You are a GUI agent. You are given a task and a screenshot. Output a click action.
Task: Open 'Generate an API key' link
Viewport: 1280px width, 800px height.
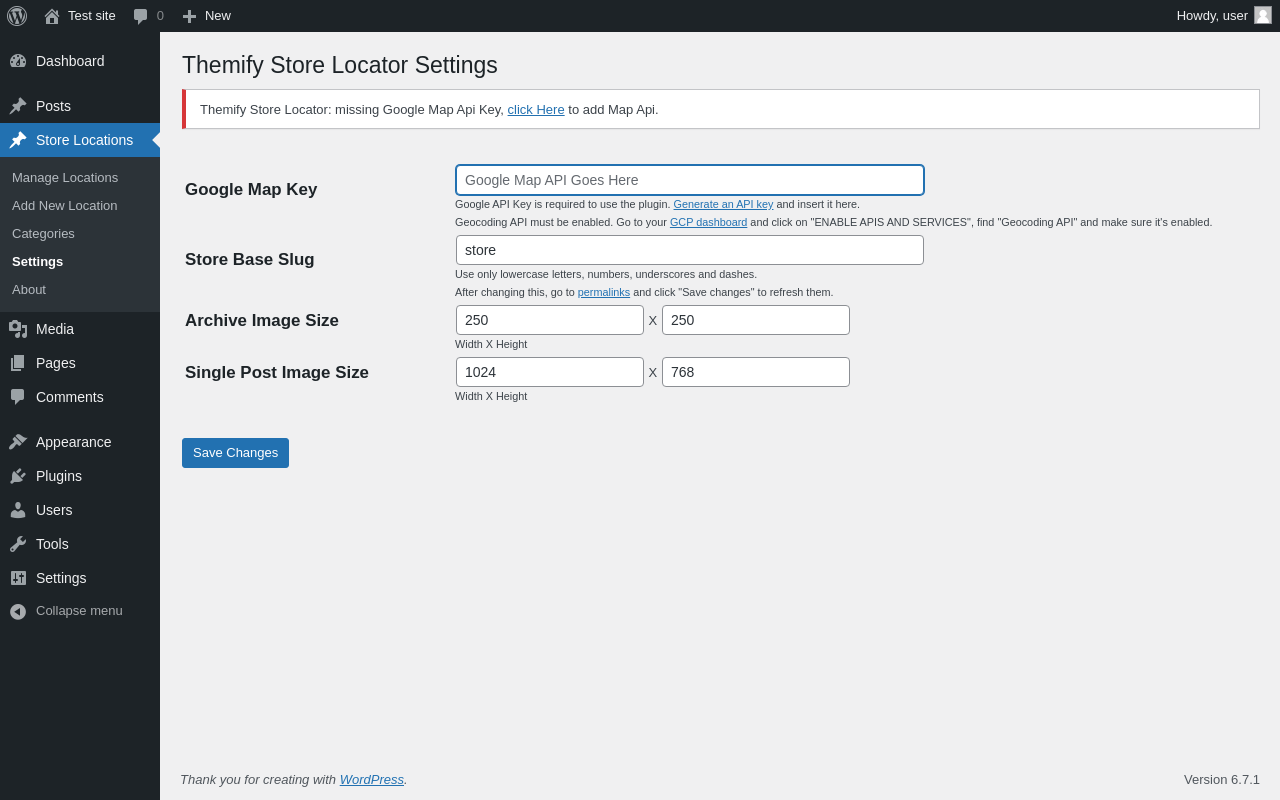[x=723, y=204]
